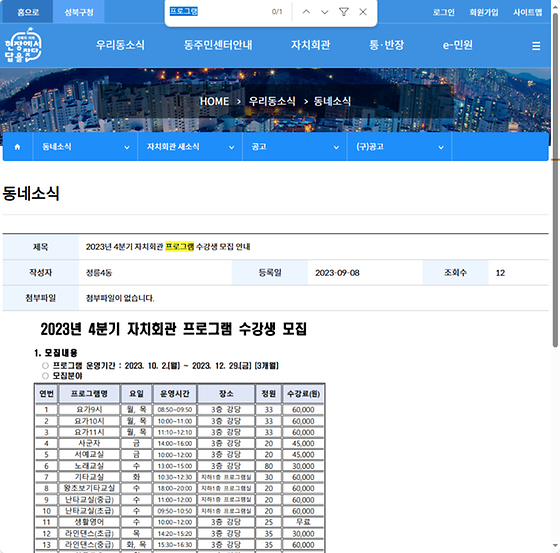Click 동네소식 in the breadcrumb

coord(332,101)
